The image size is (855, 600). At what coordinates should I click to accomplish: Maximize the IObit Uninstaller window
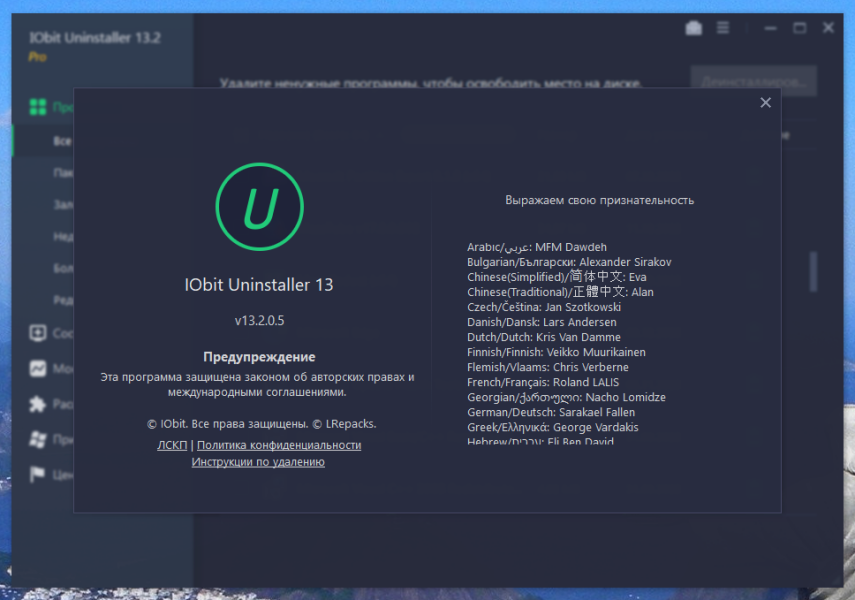point(799,28)
